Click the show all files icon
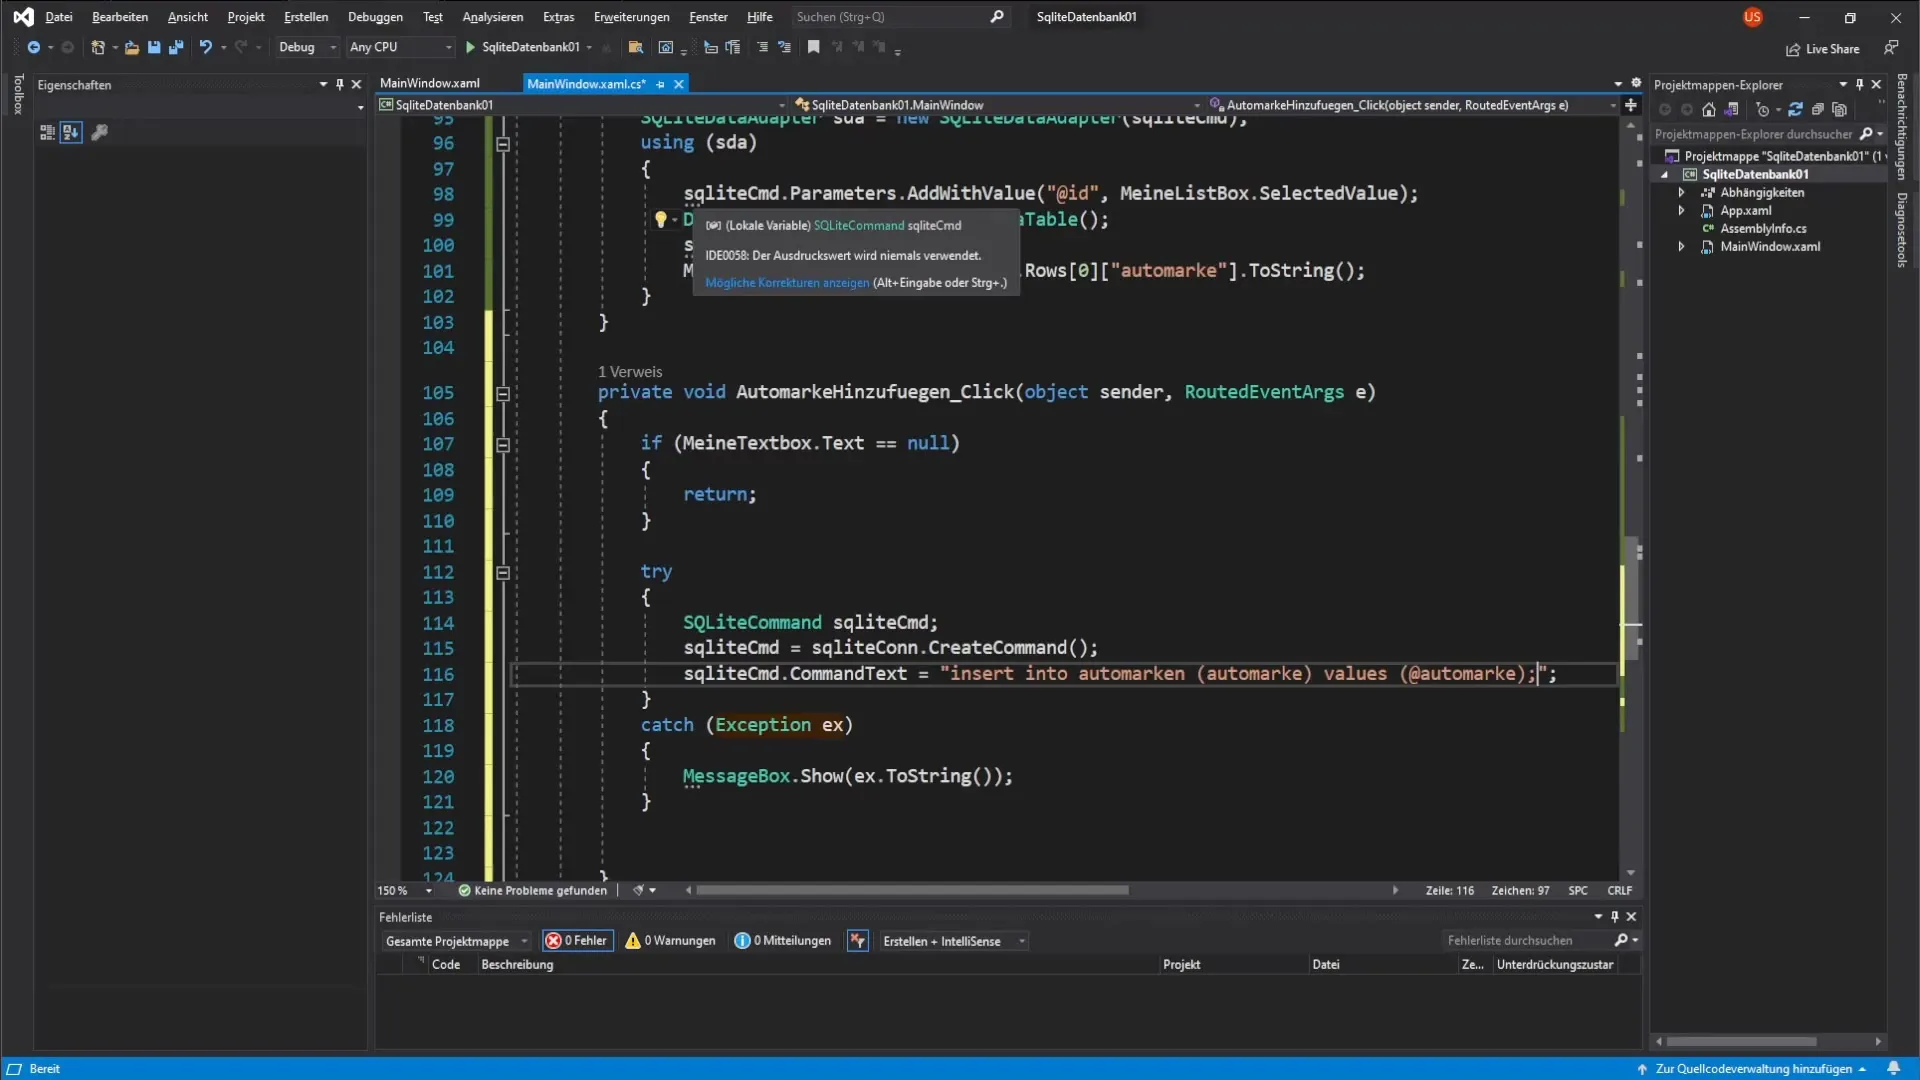 tap(1840, 110)
